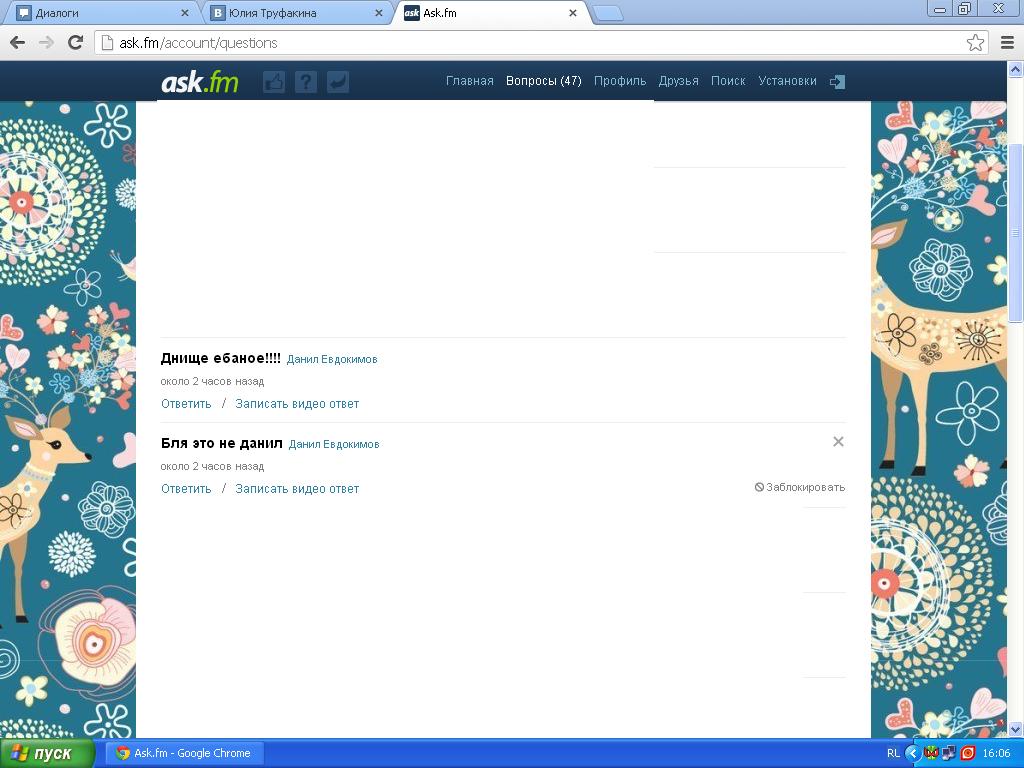This screenshot has width=1024, height=768.
Task: Switch to the Диалоги tab
Action: (x=103, y=13)
